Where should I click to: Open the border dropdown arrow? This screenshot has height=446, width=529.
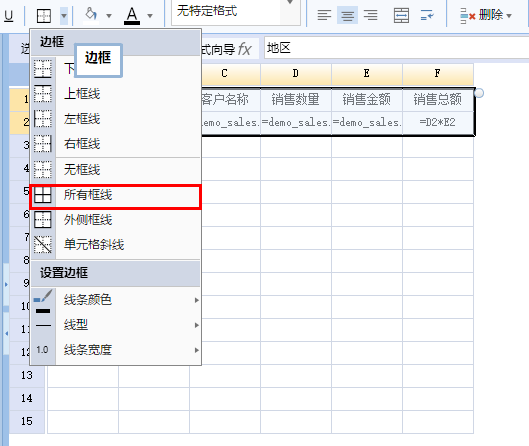pyautogui.click(x=64, y=16)
